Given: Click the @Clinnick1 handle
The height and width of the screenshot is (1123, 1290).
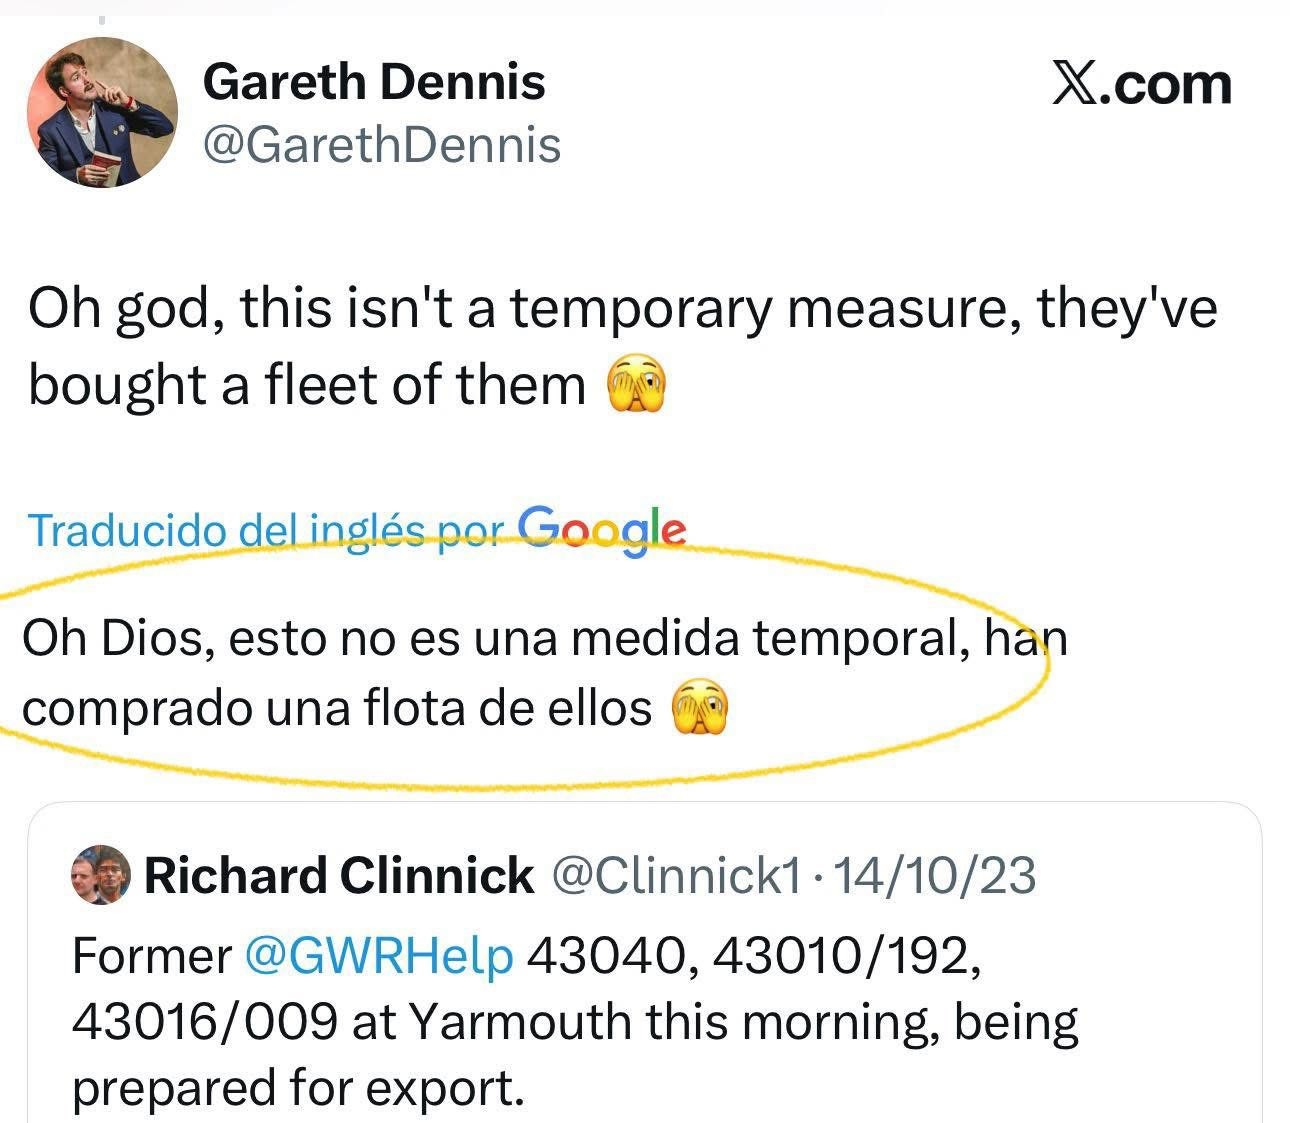Looking at the screenshot, I should point(676,876).
